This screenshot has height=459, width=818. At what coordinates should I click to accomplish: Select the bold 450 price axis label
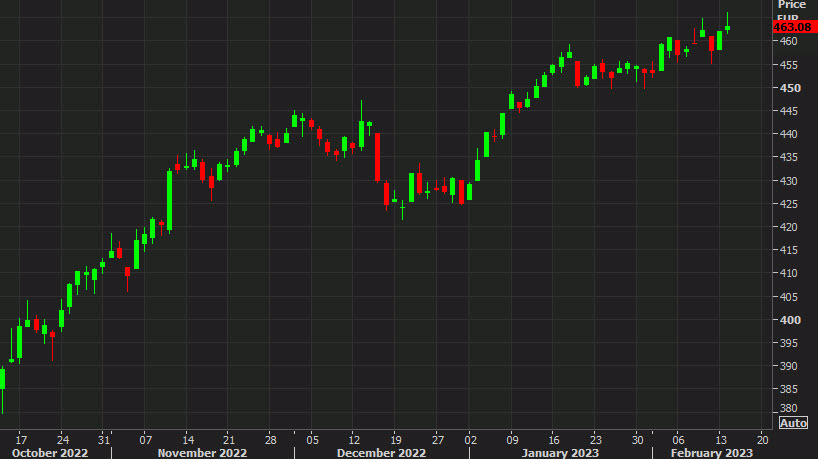(x=790, y=88)
